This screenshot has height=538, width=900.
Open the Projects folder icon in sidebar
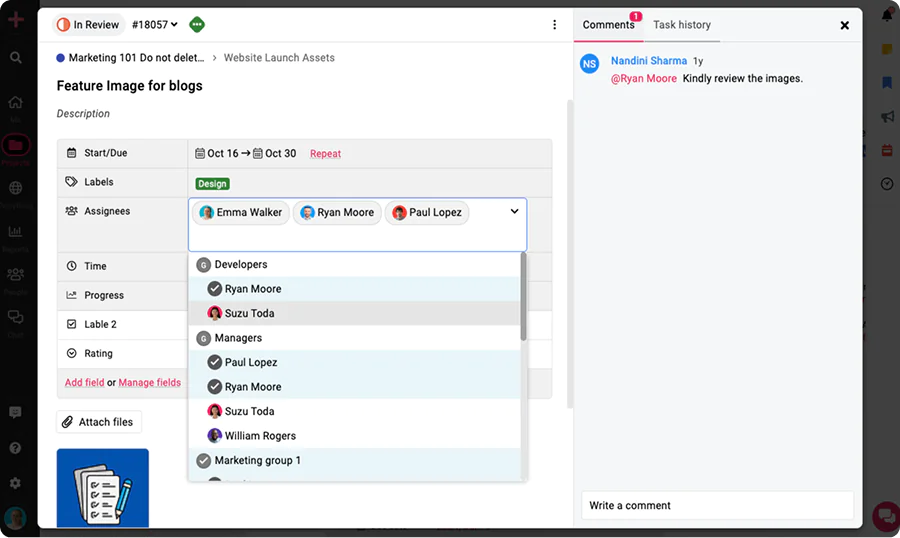(15, 145)
